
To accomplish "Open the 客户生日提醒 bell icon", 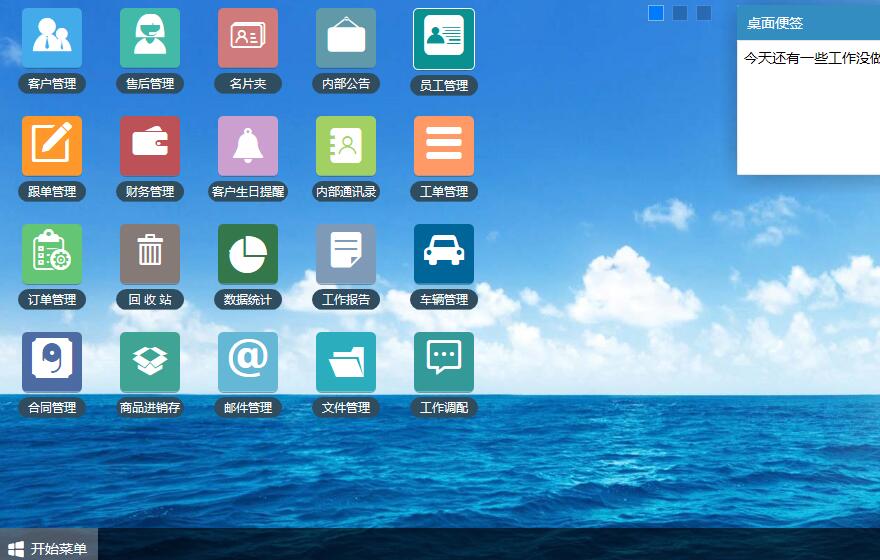I will 248,146.
